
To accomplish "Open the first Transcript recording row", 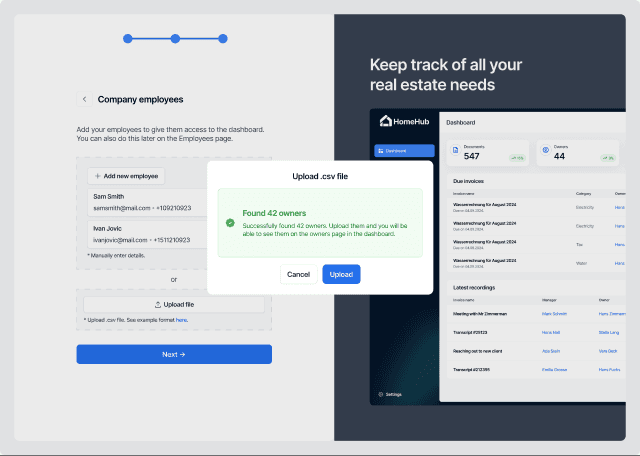I will pos(470,333).
